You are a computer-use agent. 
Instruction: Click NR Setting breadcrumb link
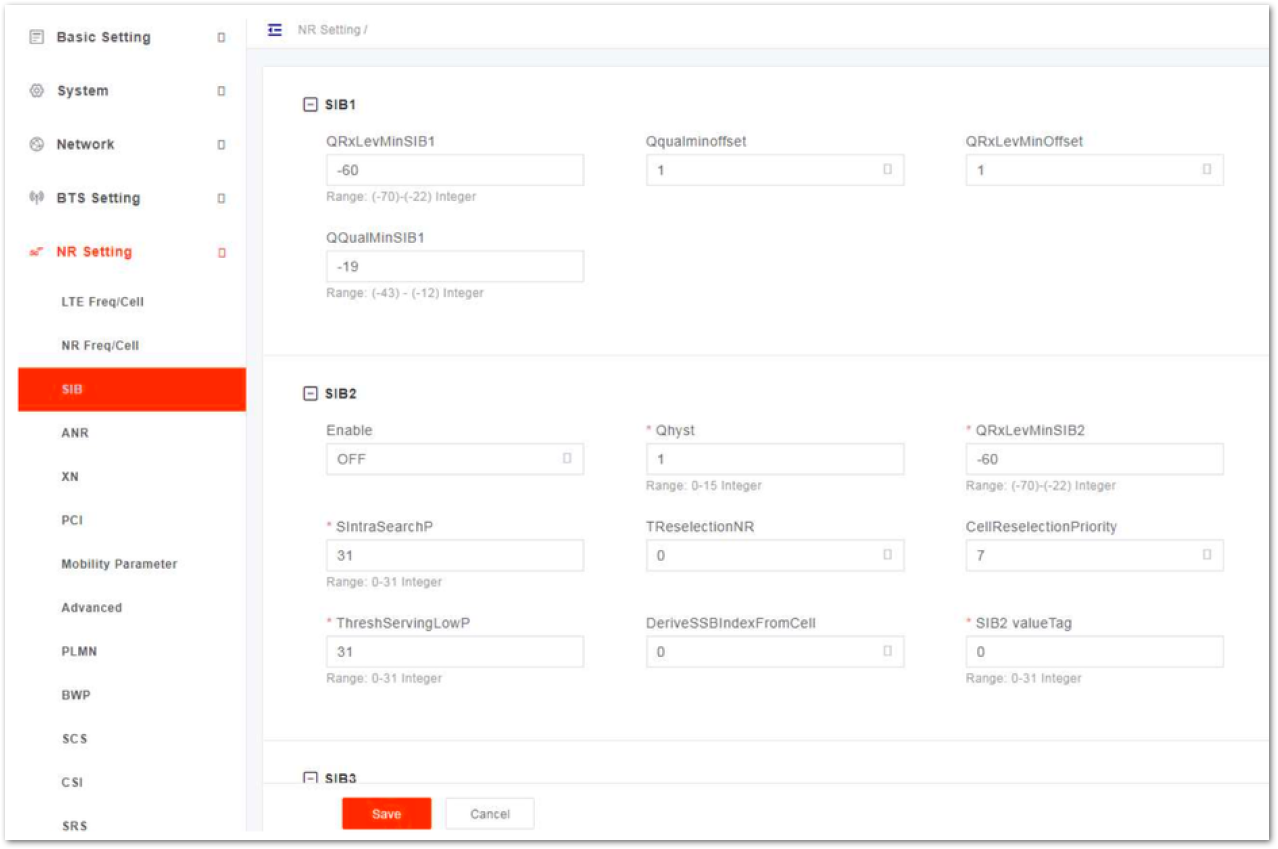[329, 30]
